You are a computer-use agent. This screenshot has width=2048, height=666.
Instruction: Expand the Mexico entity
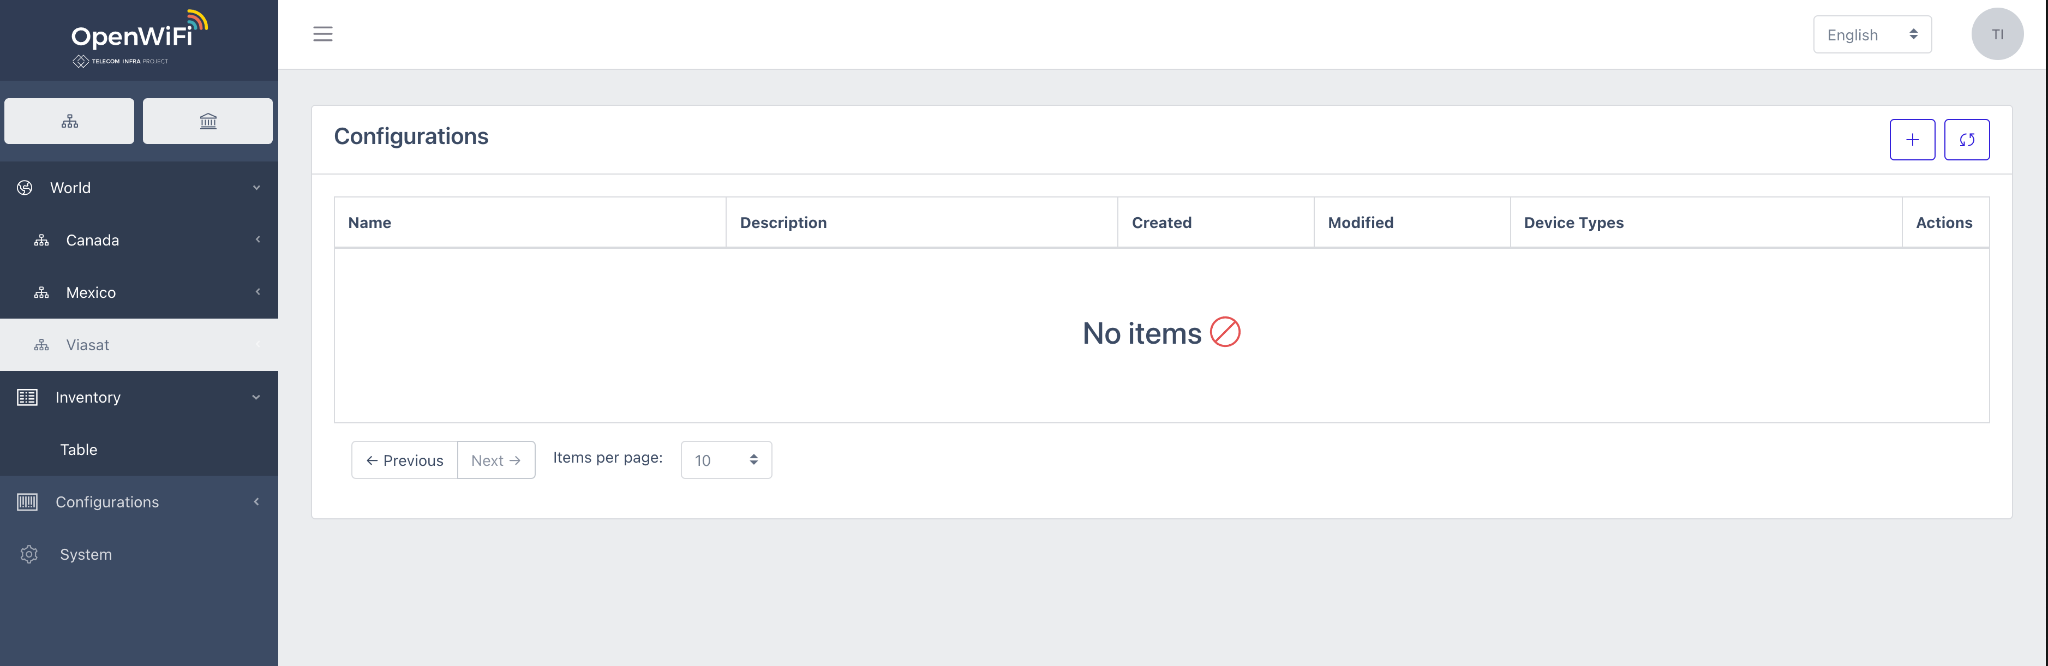pyautogui.click(x=257, y=292)
